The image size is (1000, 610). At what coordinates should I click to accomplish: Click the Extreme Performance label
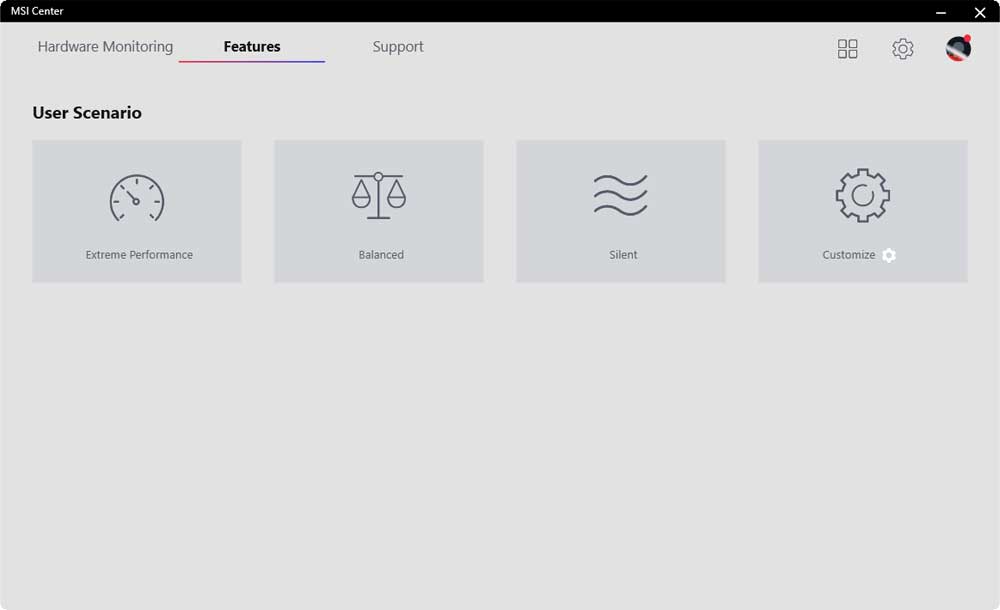point(139,255)
